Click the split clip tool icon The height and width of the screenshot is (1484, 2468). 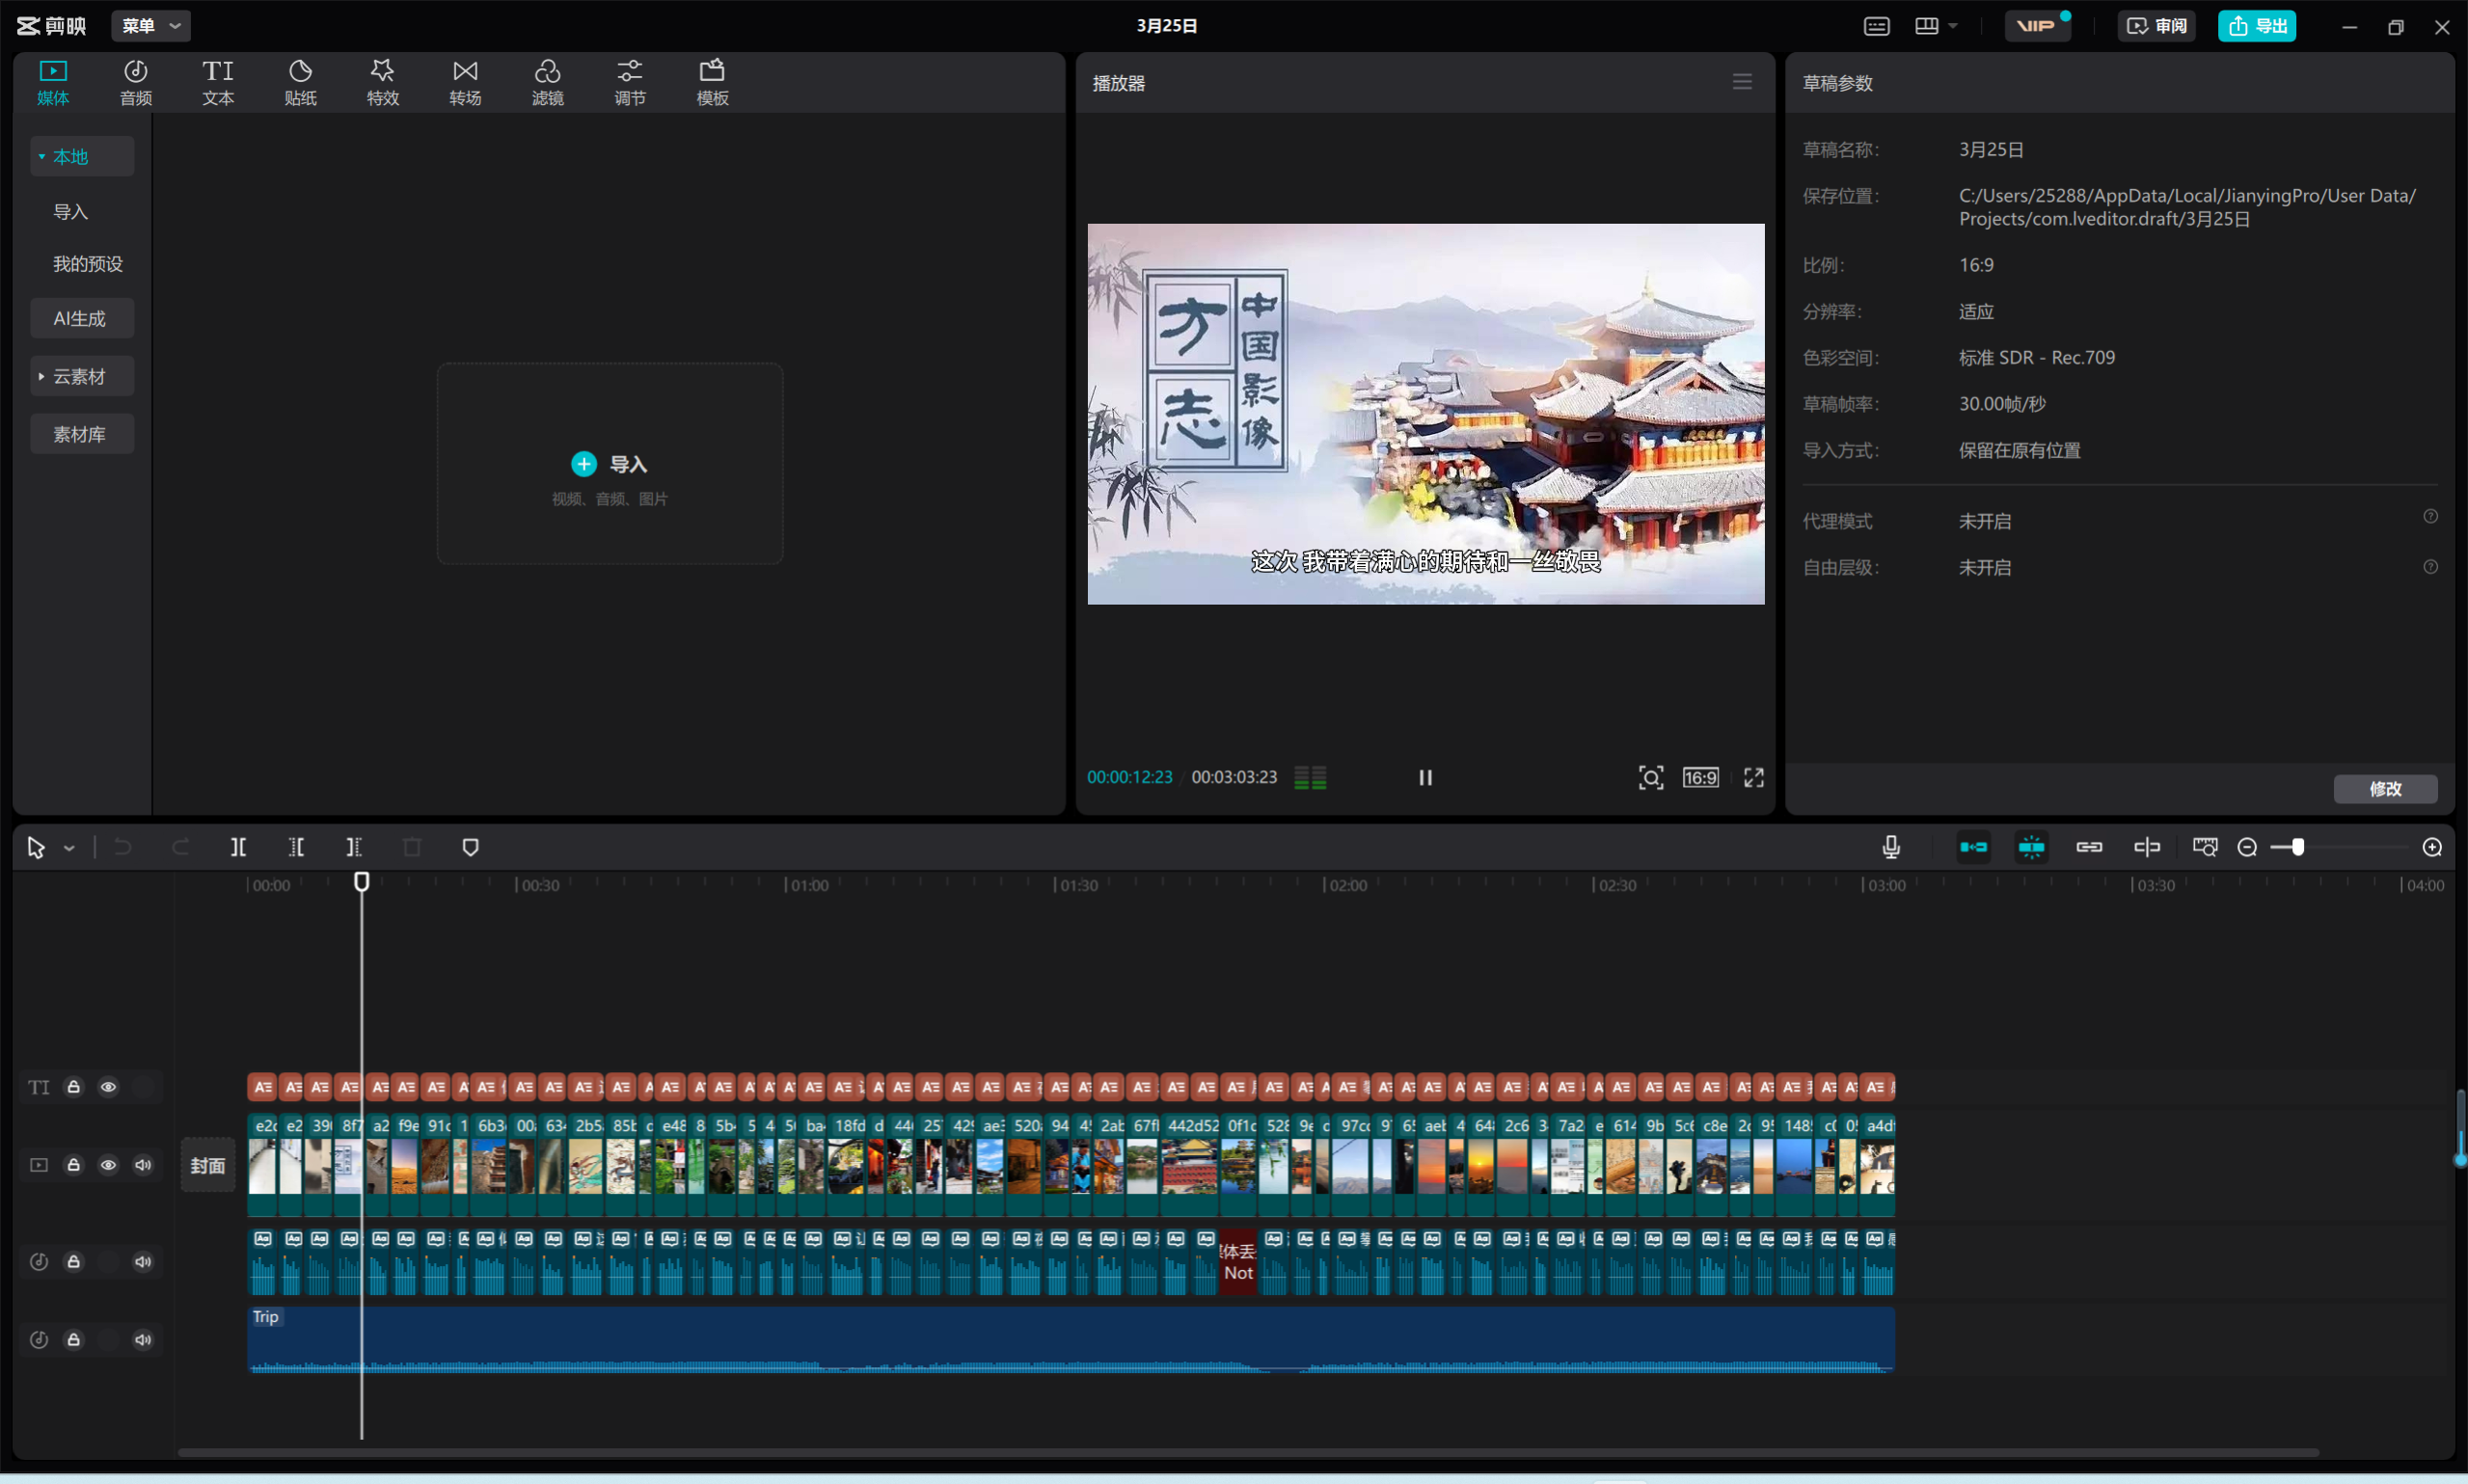[x=238, y=847]
